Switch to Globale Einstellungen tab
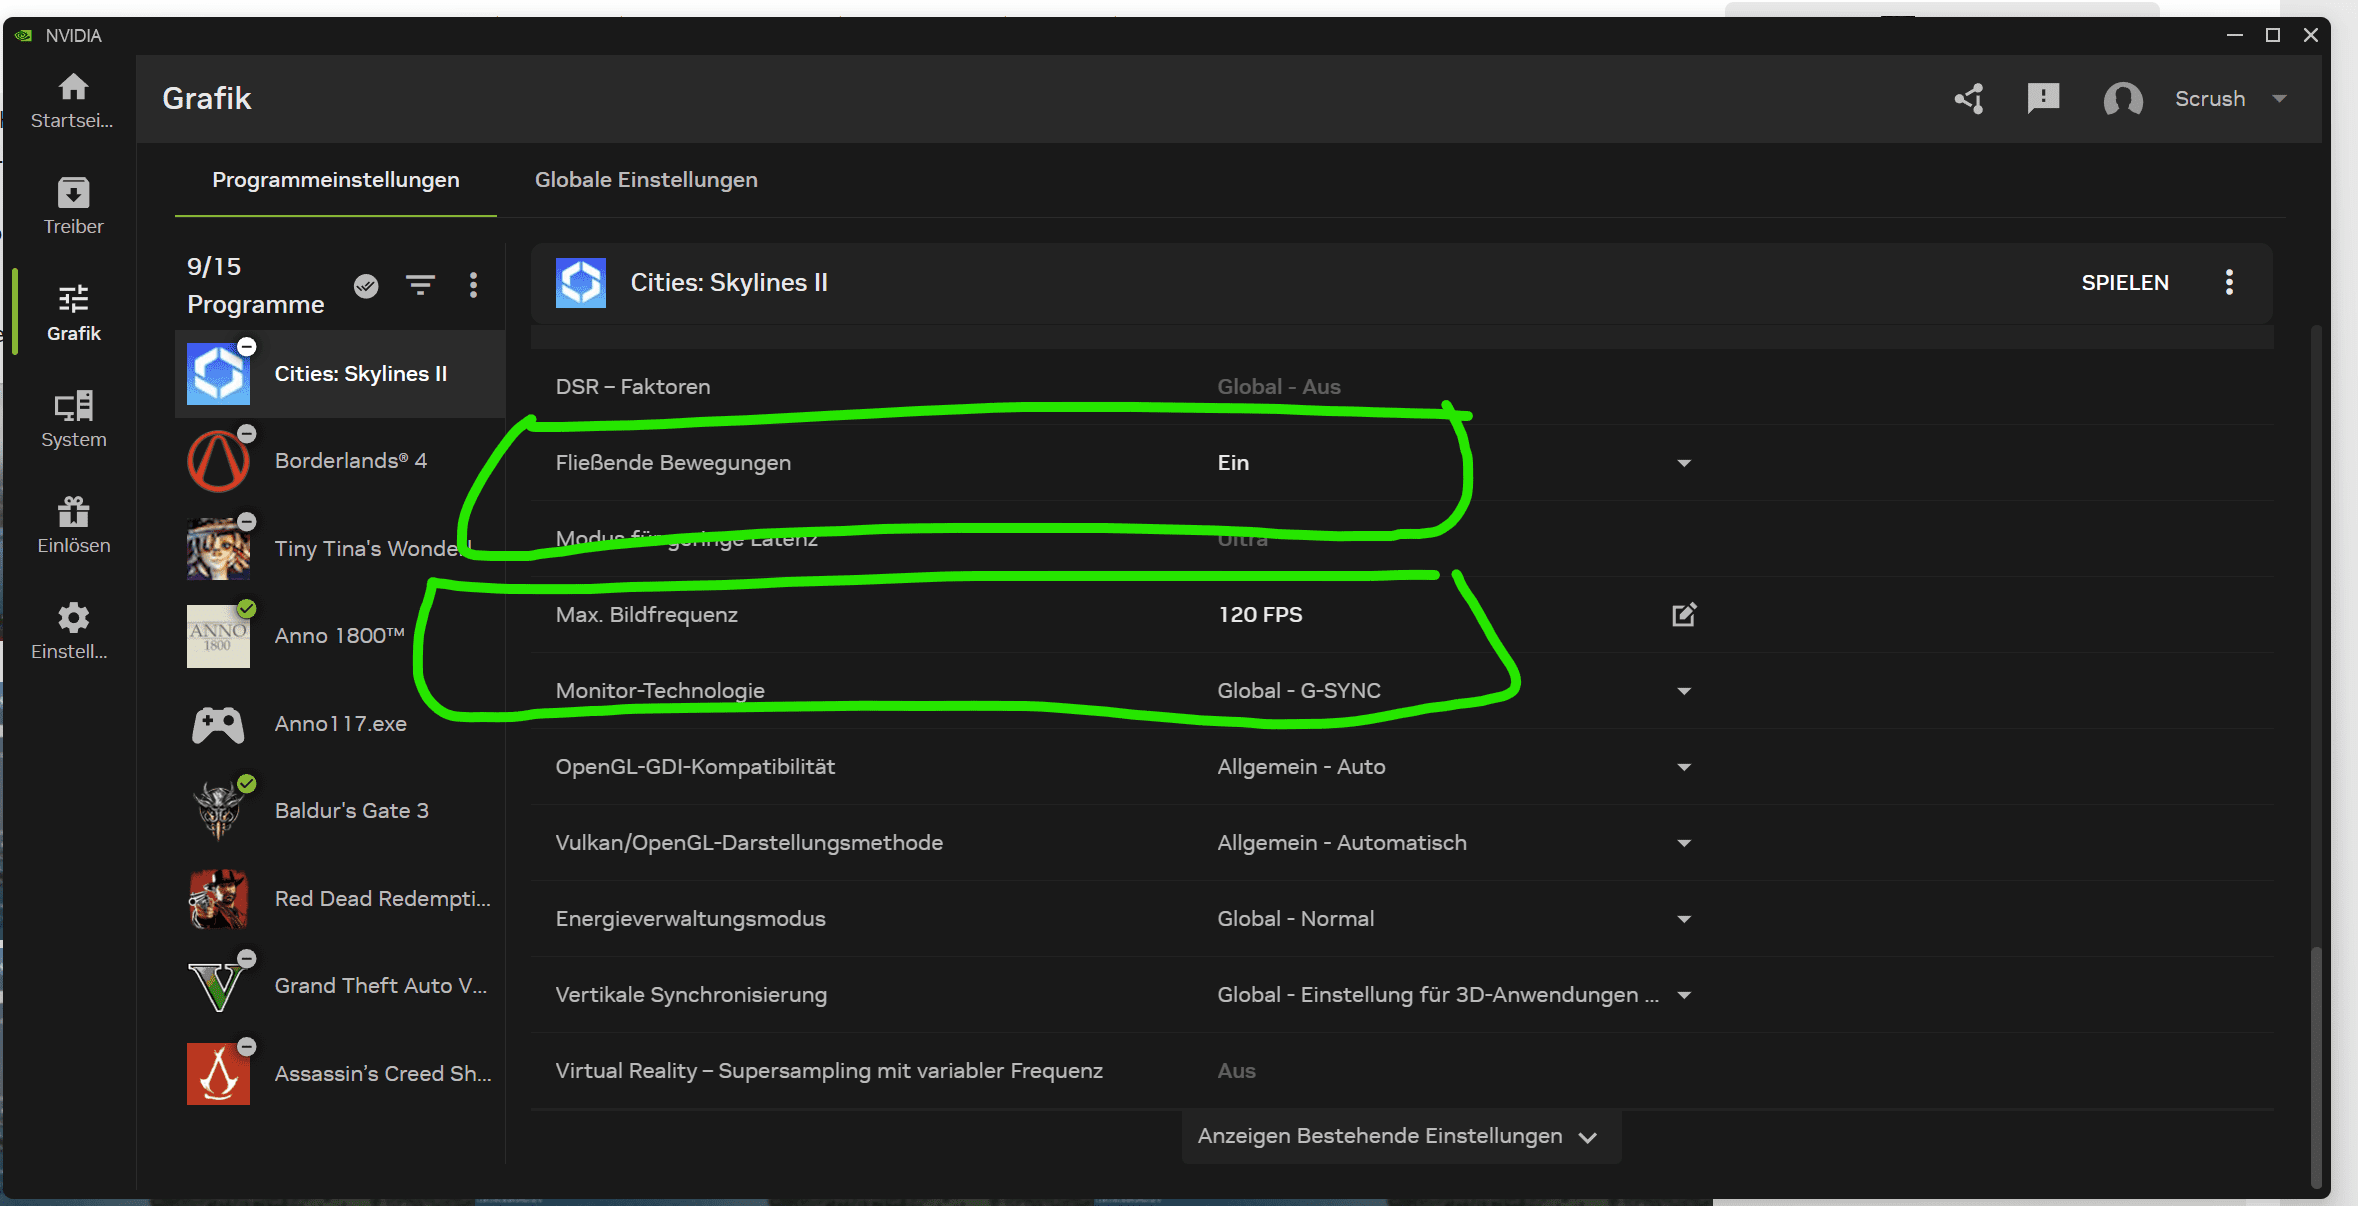The image size is (2358, 1206). point(646,180)
